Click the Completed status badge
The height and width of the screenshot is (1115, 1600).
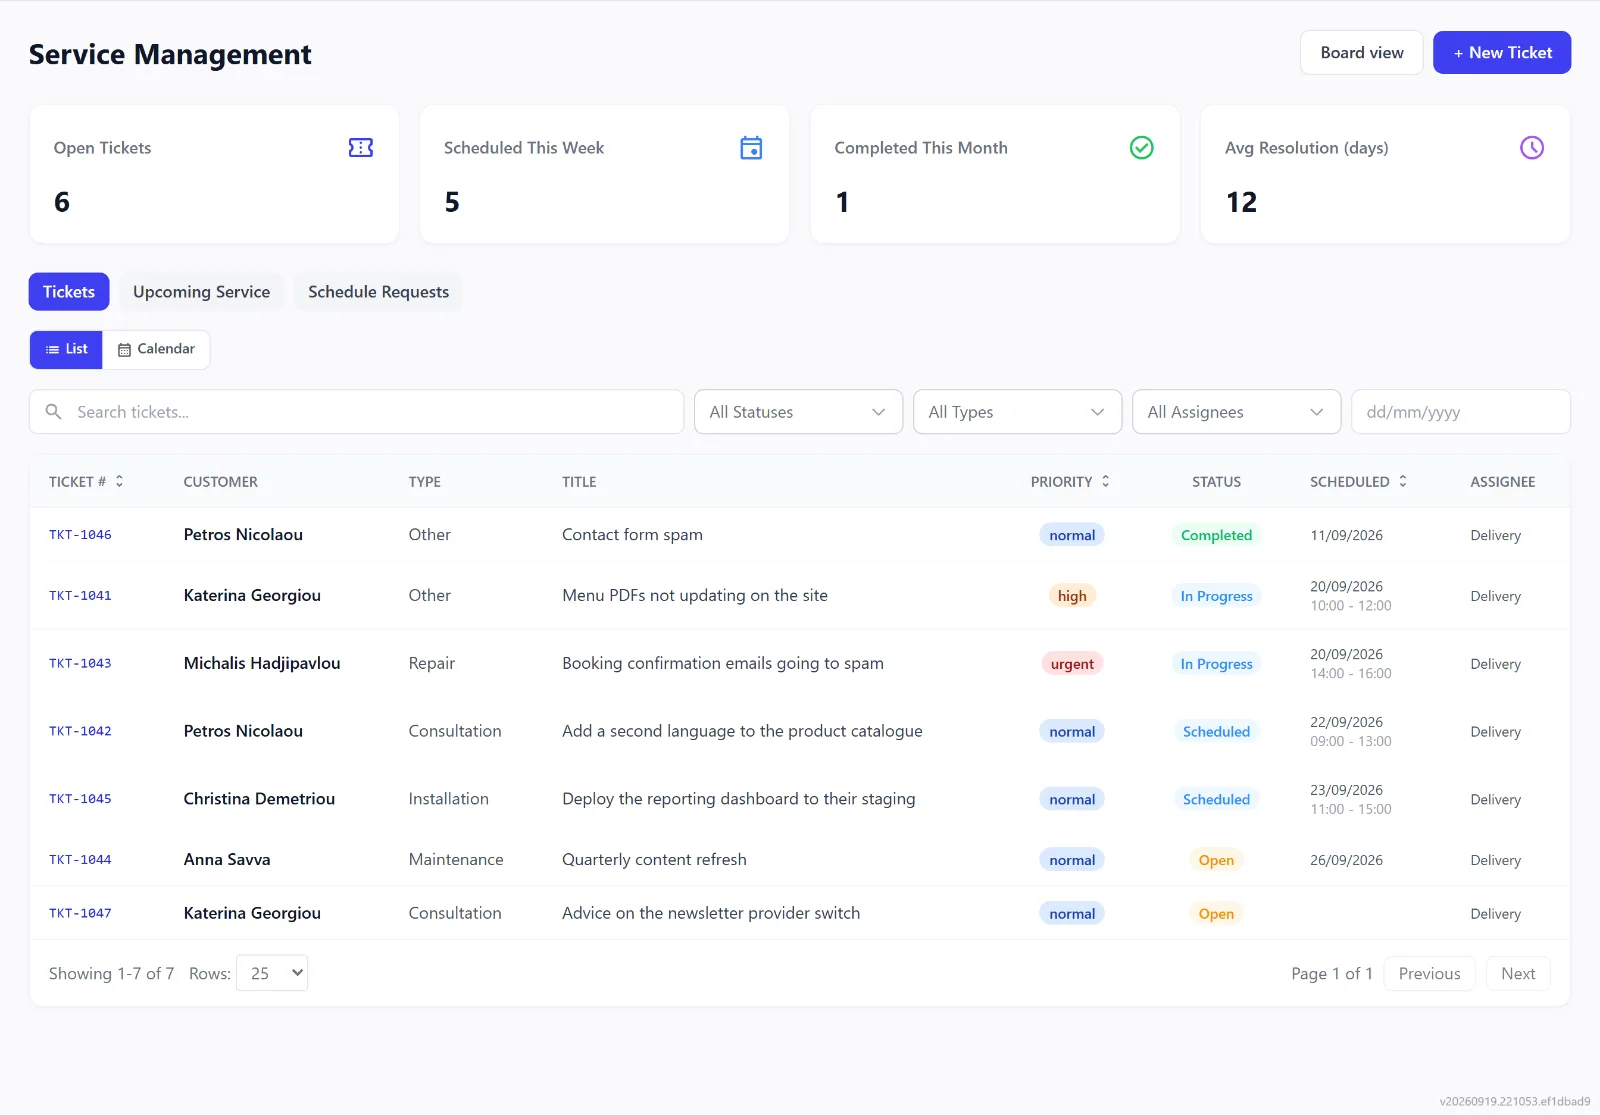1216,535
